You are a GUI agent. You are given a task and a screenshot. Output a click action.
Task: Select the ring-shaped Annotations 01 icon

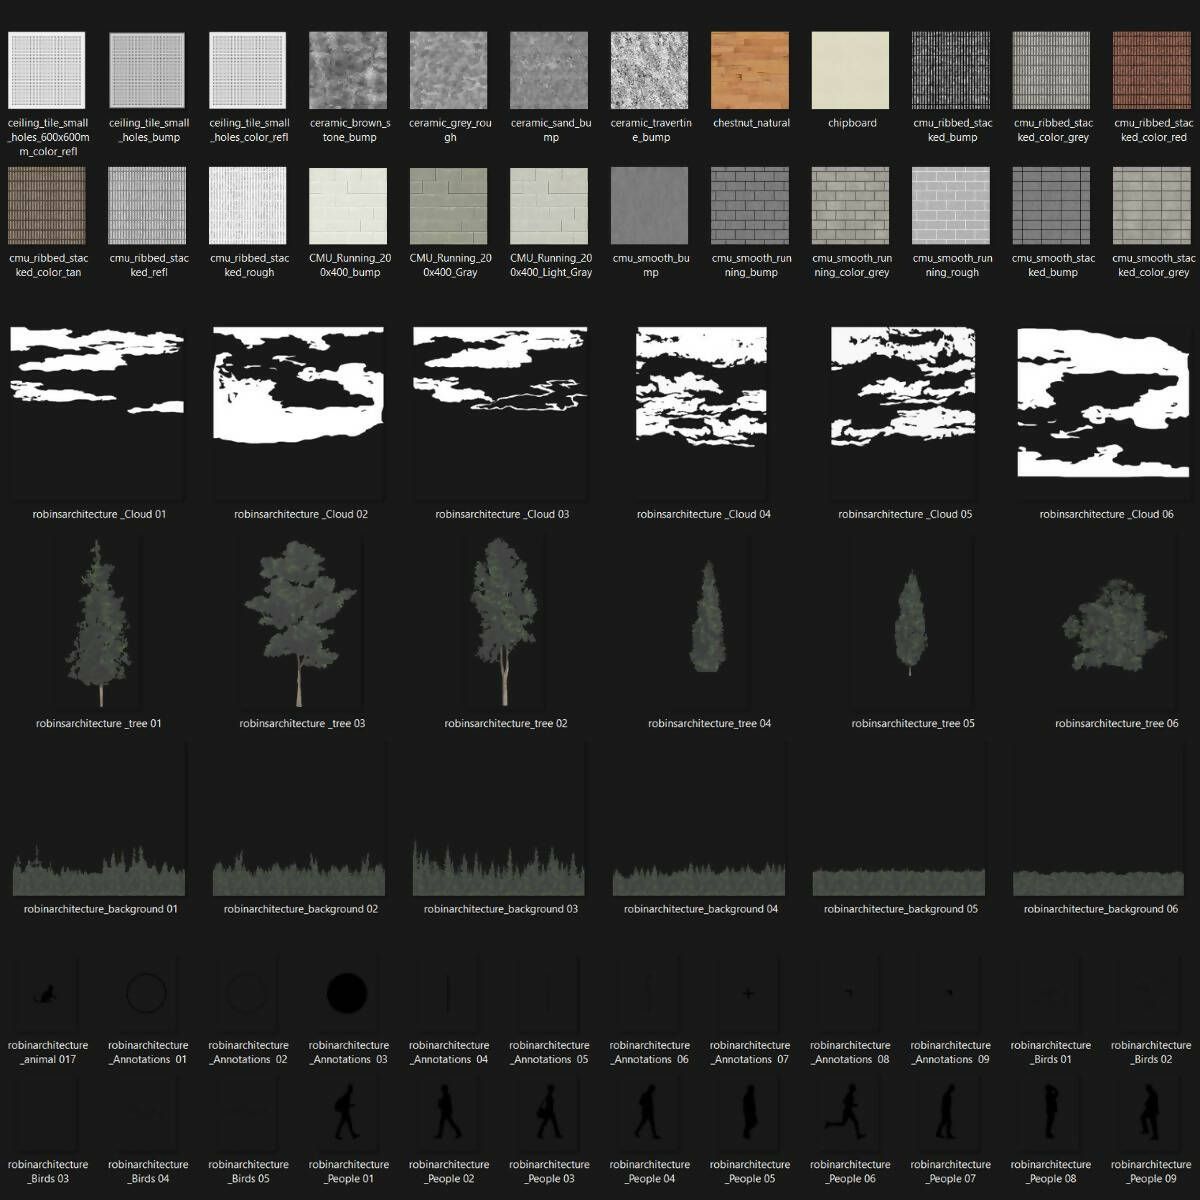point(147,994)
